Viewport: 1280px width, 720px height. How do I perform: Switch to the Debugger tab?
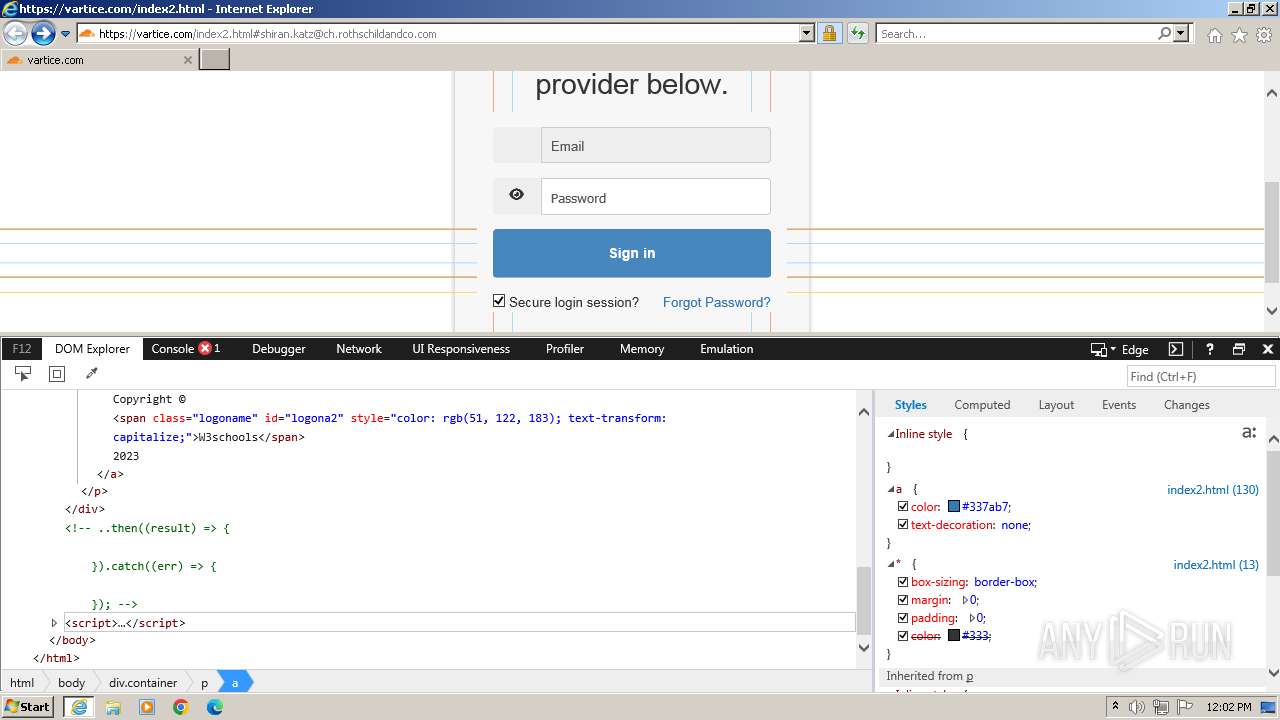click(x=278, y=349)
